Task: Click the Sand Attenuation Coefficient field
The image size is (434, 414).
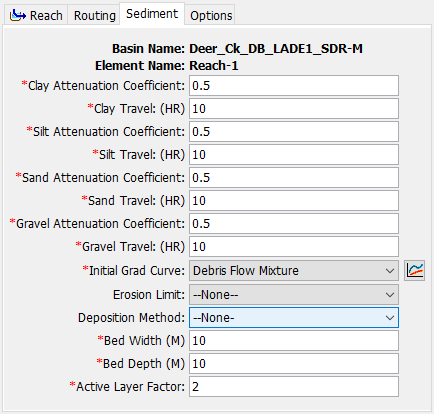Action: click(x=294, y=178)
